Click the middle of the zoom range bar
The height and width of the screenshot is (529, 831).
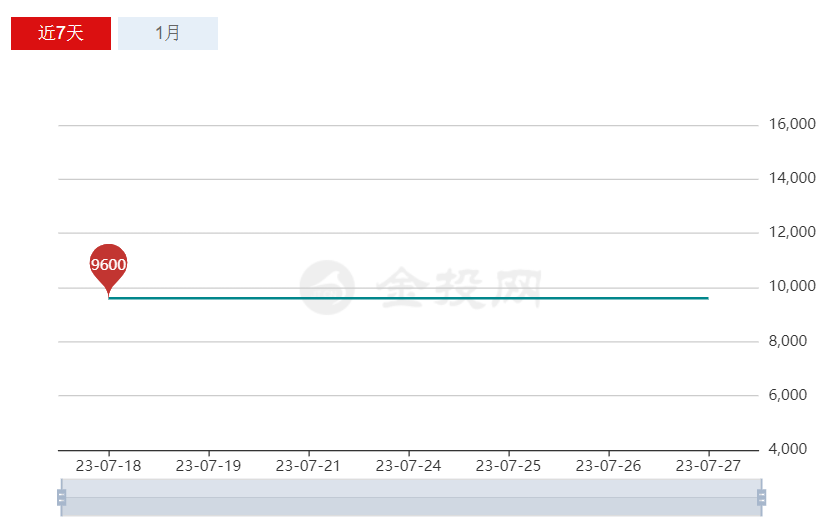pyautogui.click(x=411, y=497)
